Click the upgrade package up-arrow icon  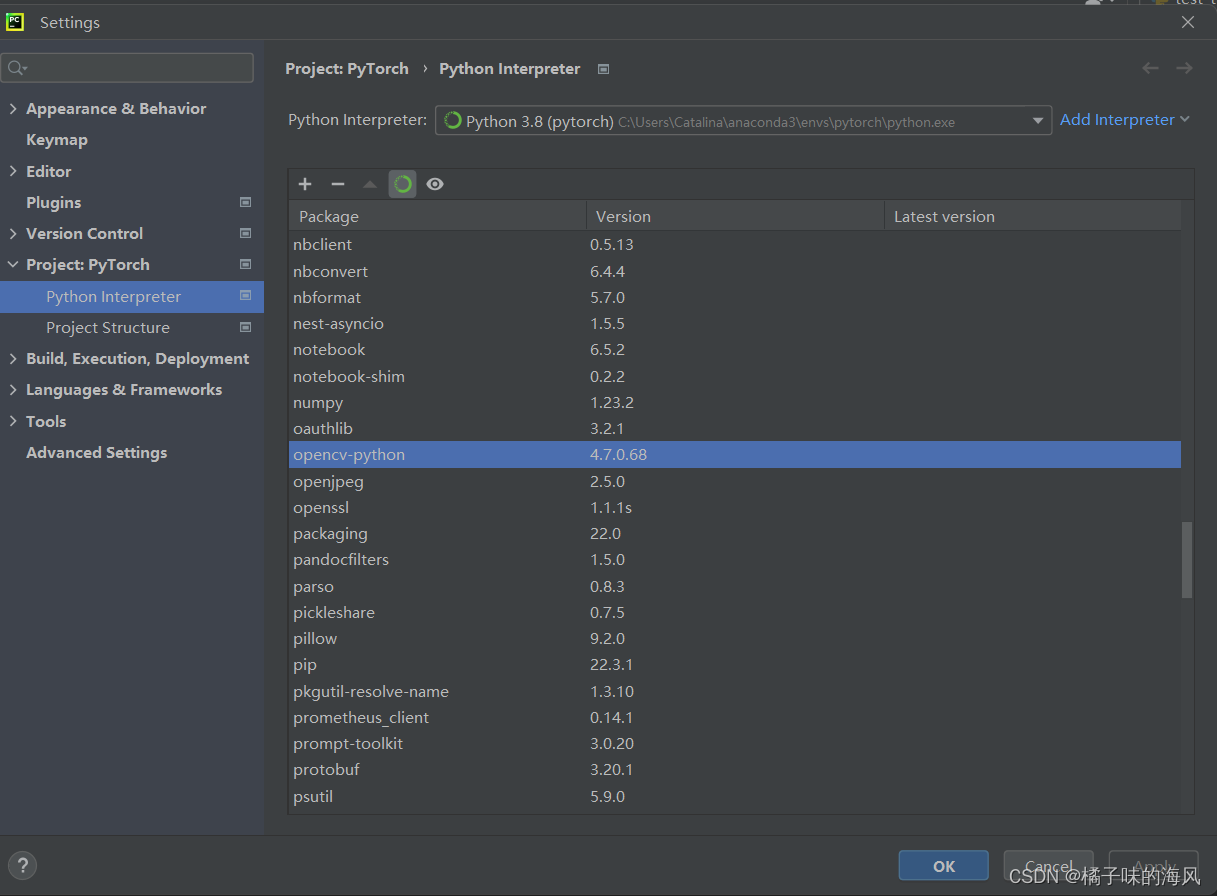(370, 184)
